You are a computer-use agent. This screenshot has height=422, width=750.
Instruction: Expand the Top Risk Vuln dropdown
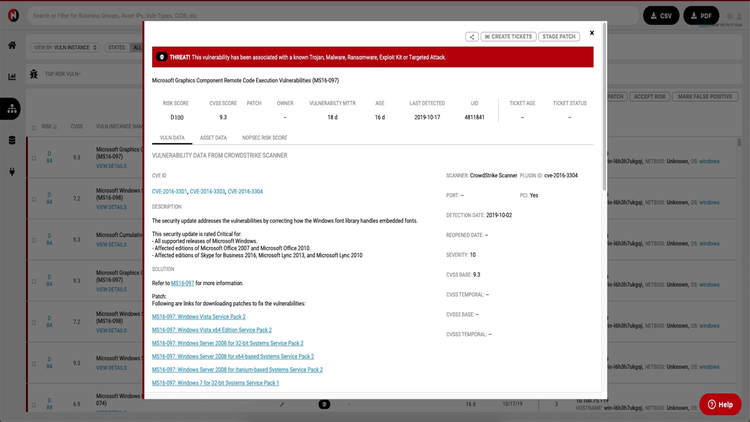click(63, 74)
